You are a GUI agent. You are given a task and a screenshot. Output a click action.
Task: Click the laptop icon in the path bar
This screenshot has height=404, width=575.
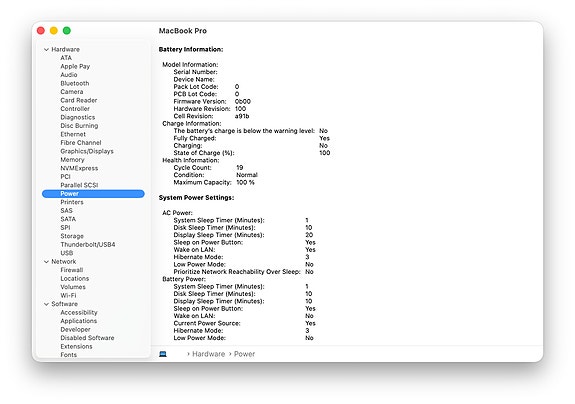point(163,354)
